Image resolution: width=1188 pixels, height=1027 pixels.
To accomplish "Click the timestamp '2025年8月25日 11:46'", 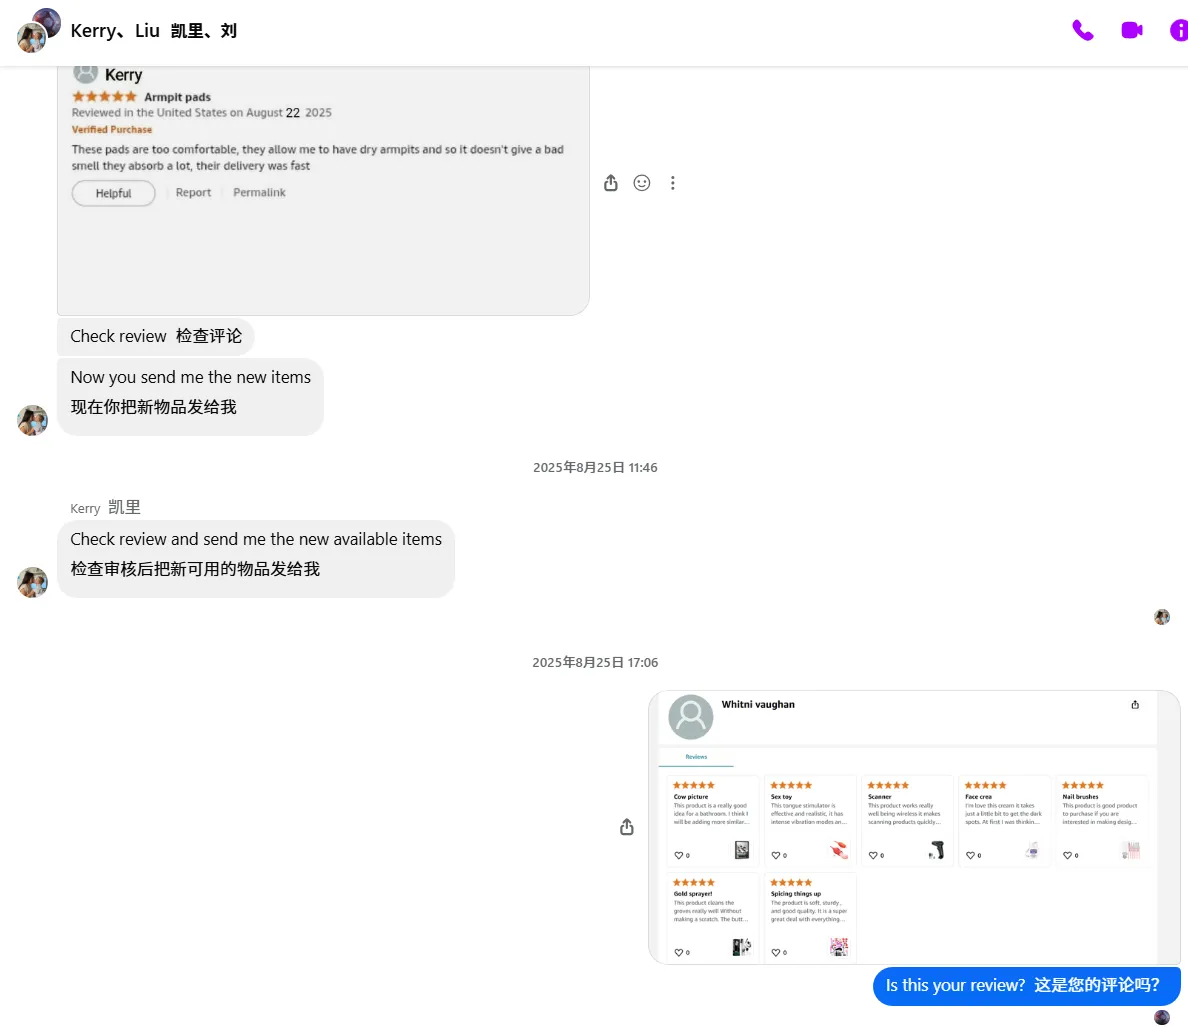I will click(595, 467).
